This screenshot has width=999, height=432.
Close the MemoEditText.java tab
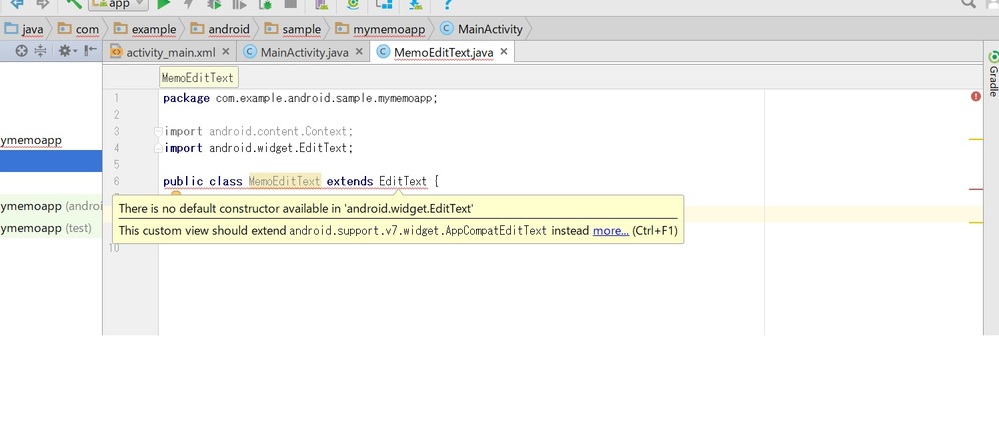504,52
